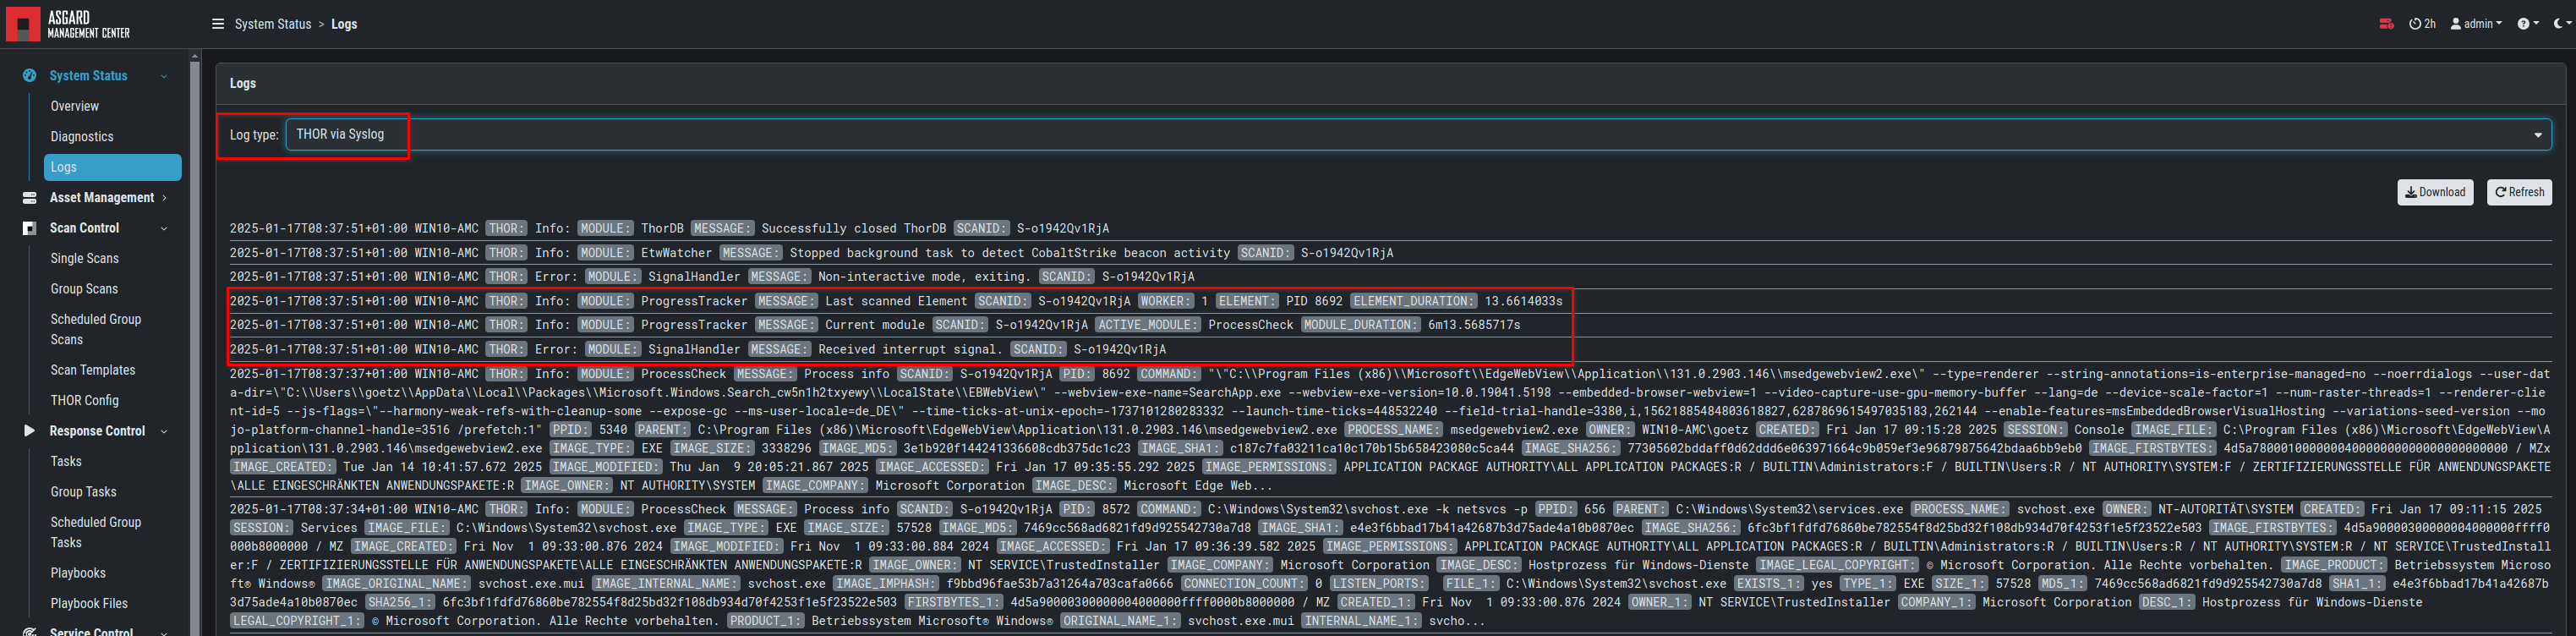
Task: Open the help question mark dropdown
Action: (x=2527, y=24)
